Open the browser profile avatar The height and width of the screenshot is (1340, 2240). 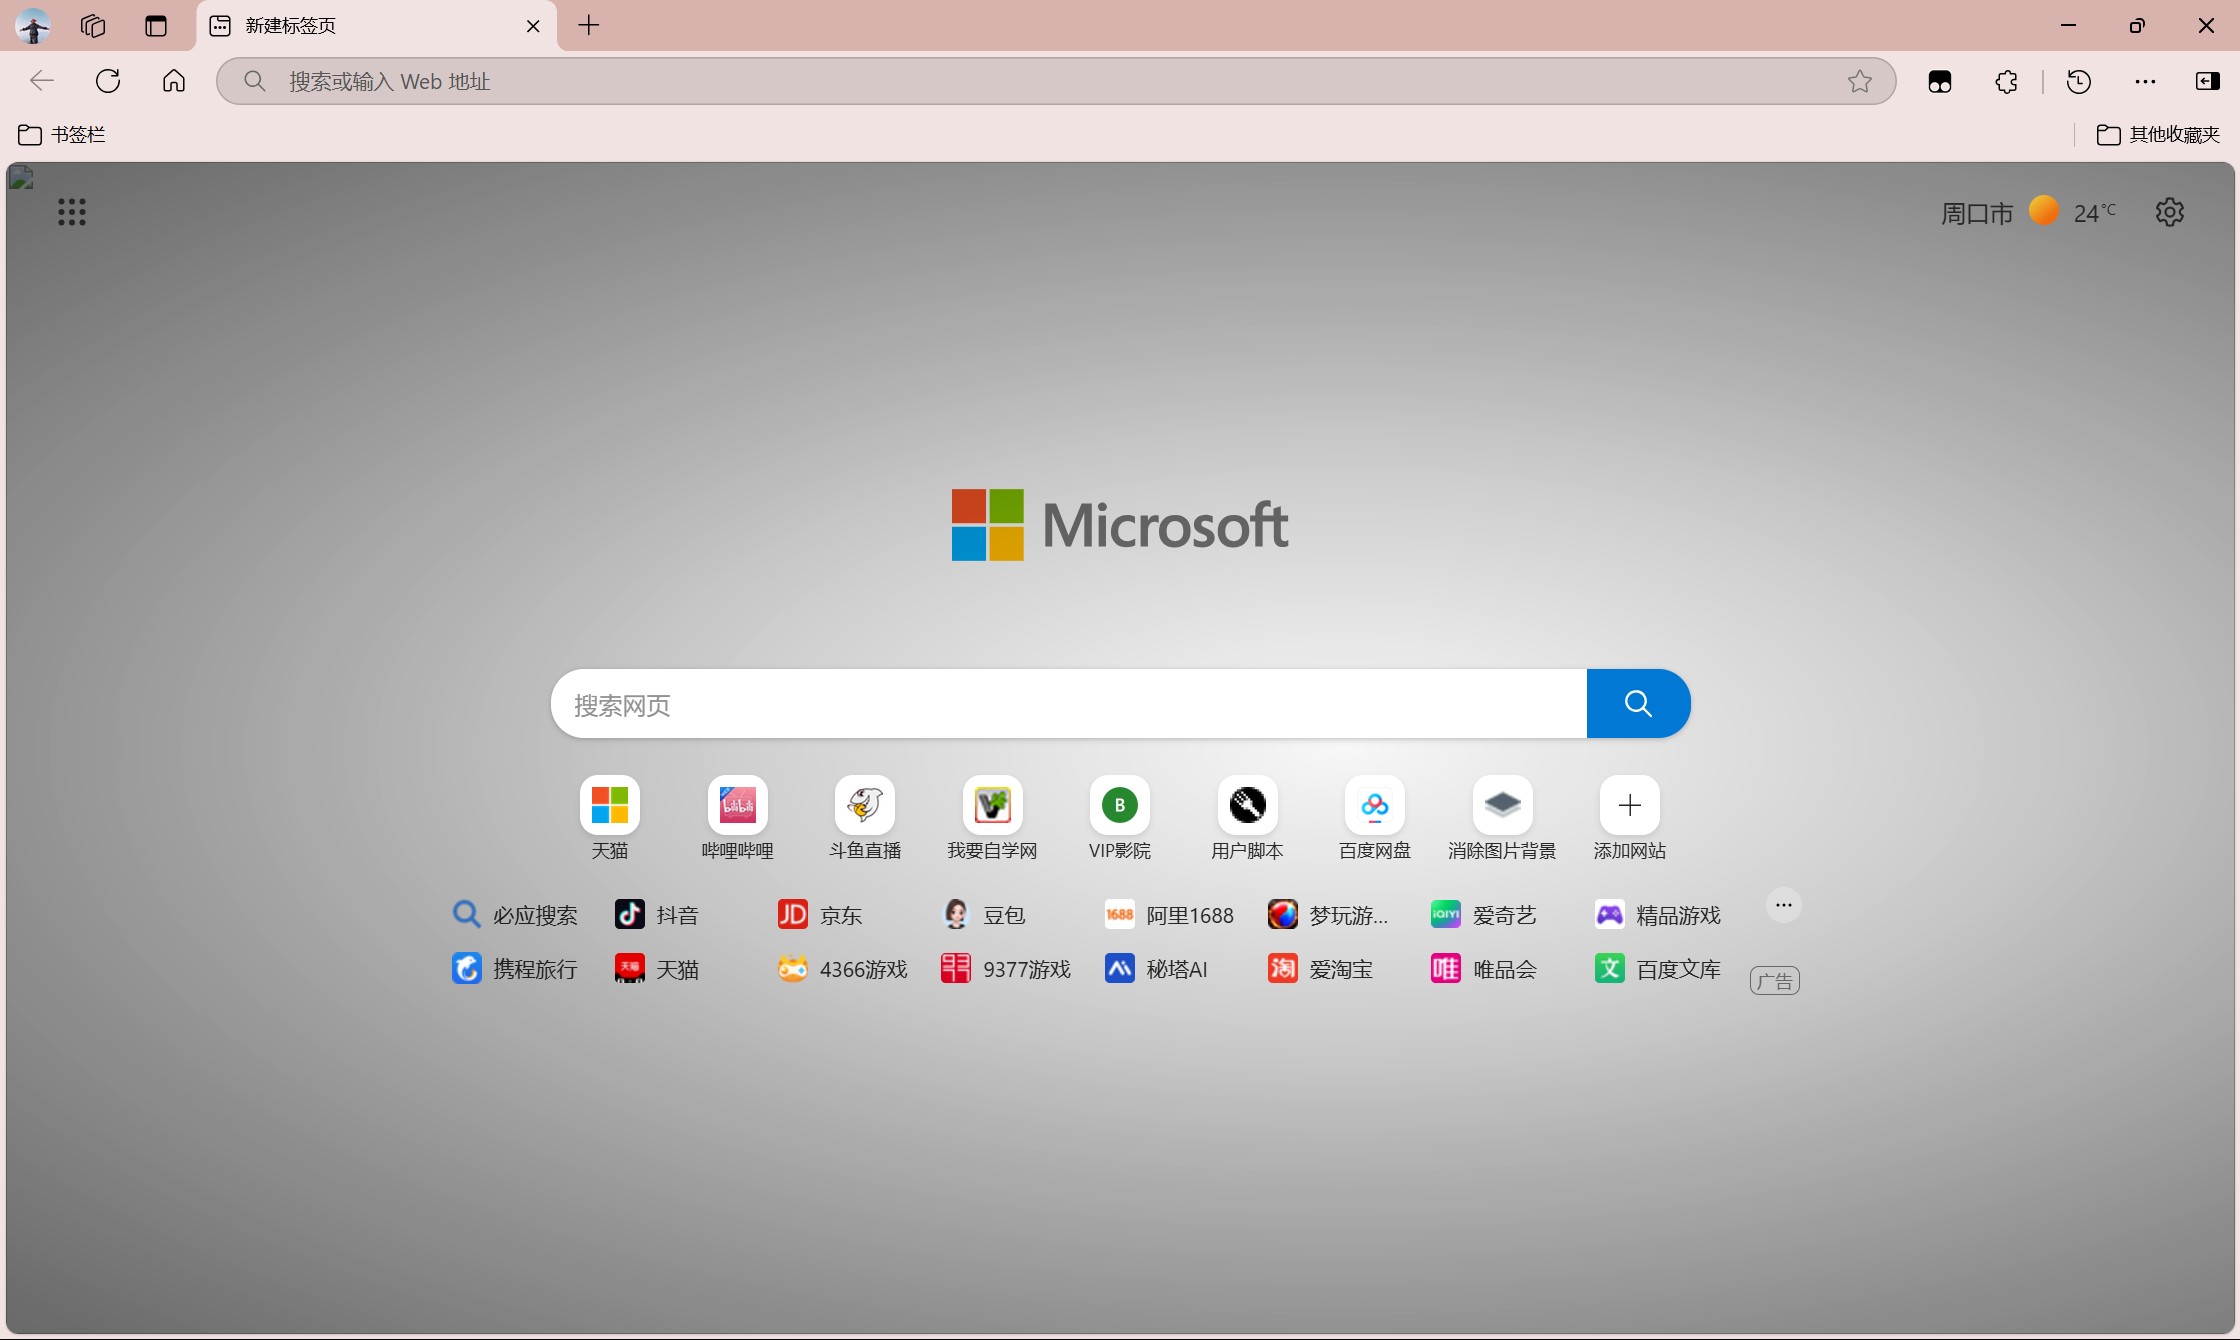(x=33, y=25)
